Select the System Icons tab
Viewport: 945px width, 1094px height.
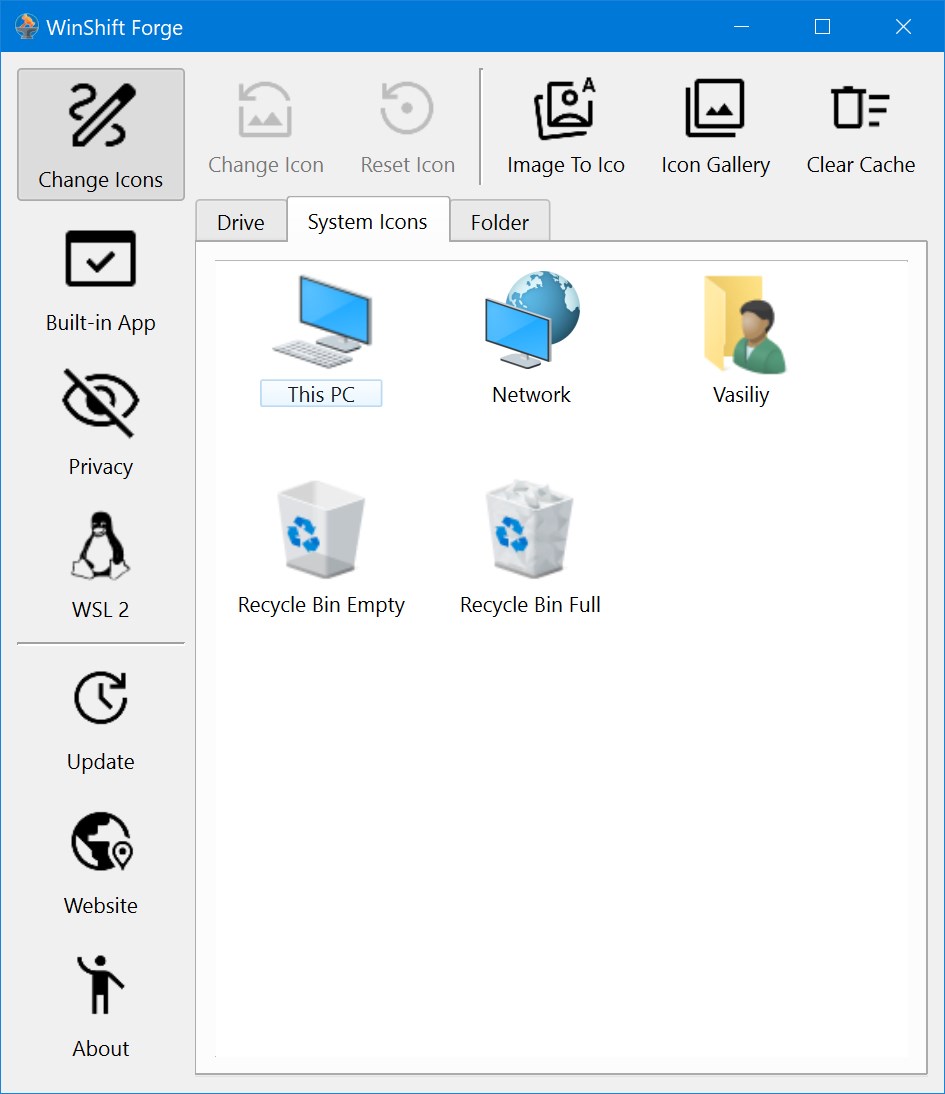pos(367,221)
